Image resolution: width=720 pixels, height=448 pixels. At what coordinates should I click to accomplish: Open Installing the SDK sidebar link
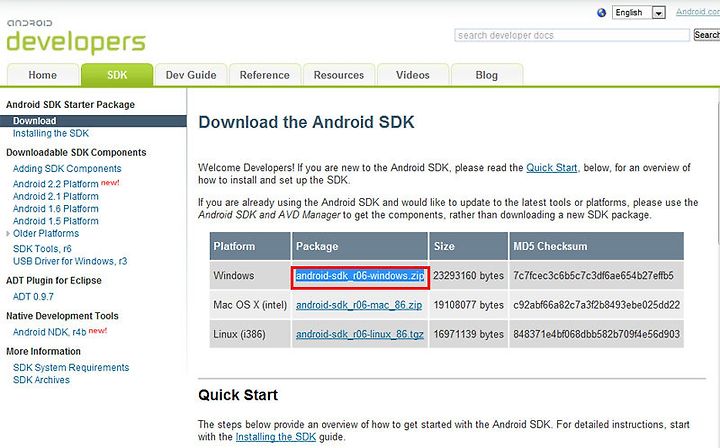coord(51,133)
